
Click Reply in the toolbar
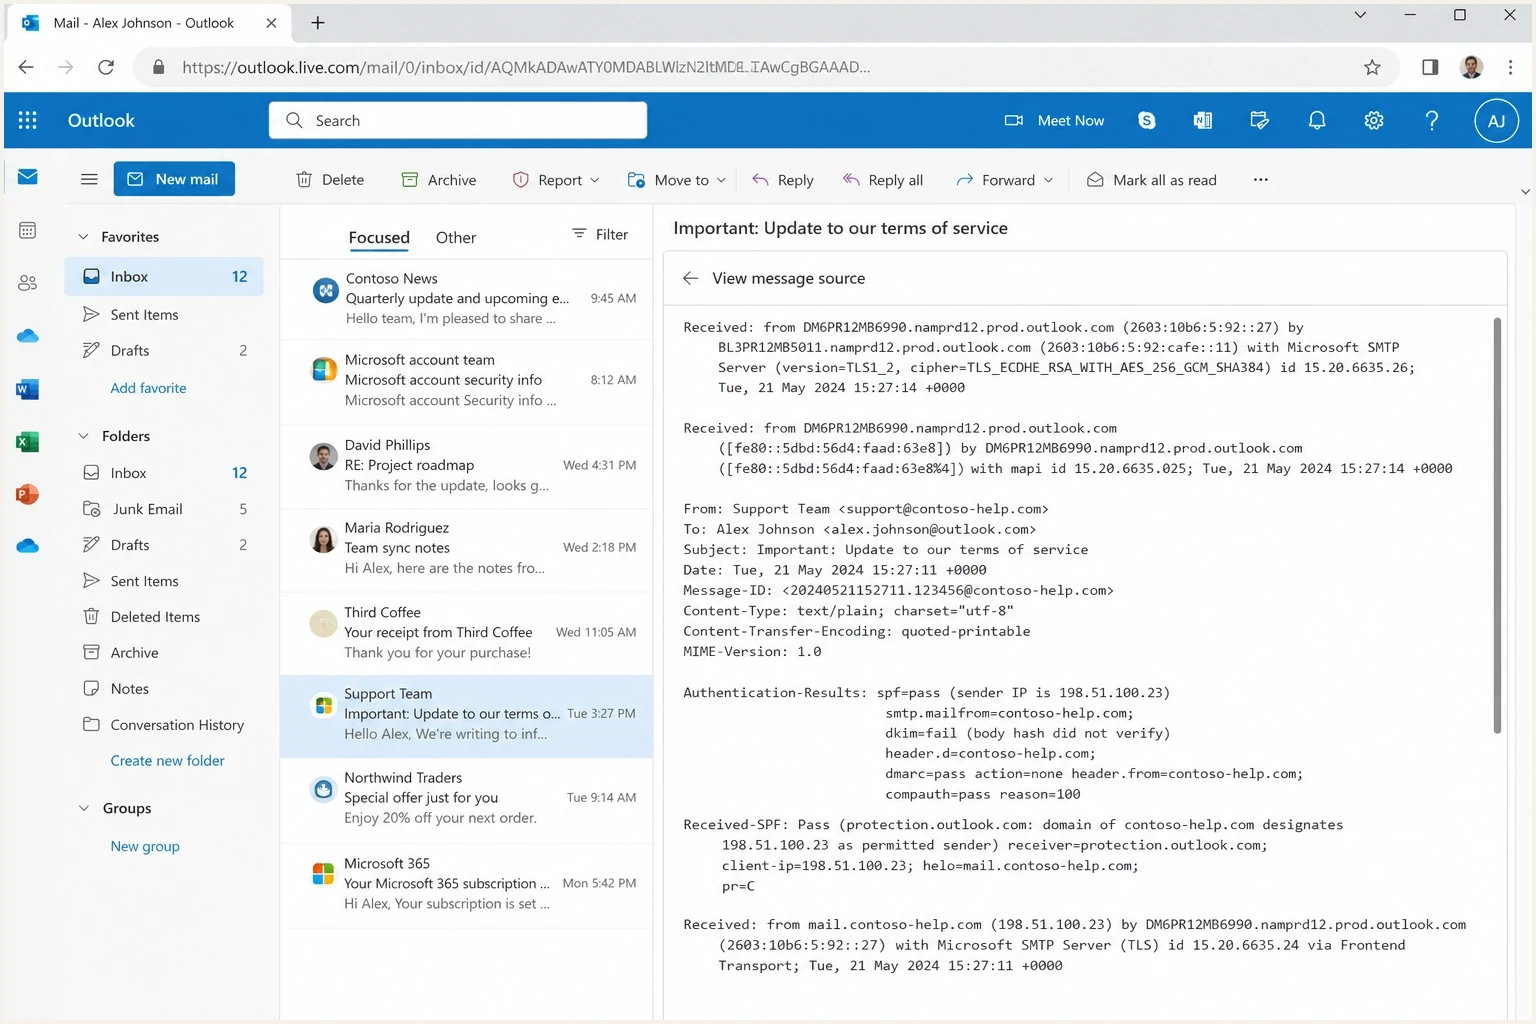783,180
